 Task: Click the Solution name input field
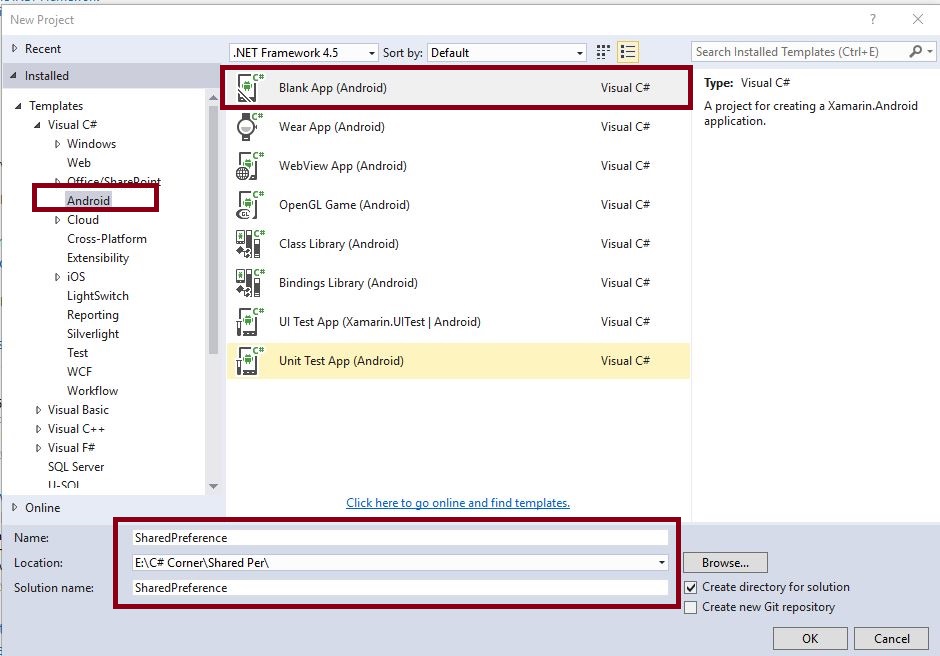coord(400,588)
